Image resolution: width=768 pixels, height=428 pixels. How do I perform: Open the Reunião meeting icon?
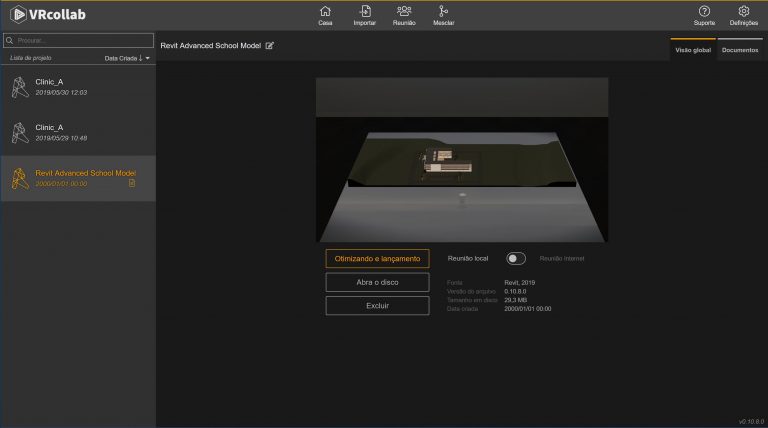pyautogui.click(x=404, y=11)
